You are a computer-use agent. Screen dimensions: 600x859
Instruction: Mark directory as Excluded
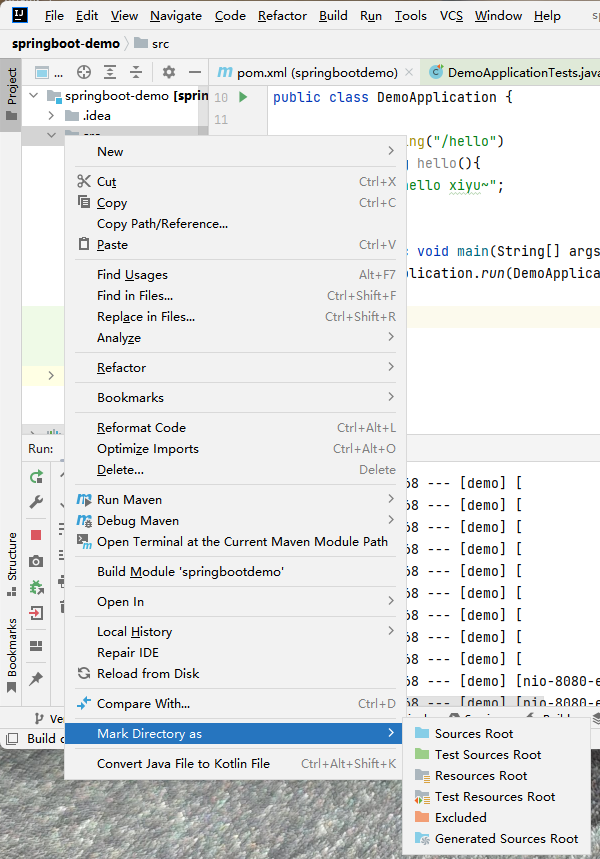point(496,817)
